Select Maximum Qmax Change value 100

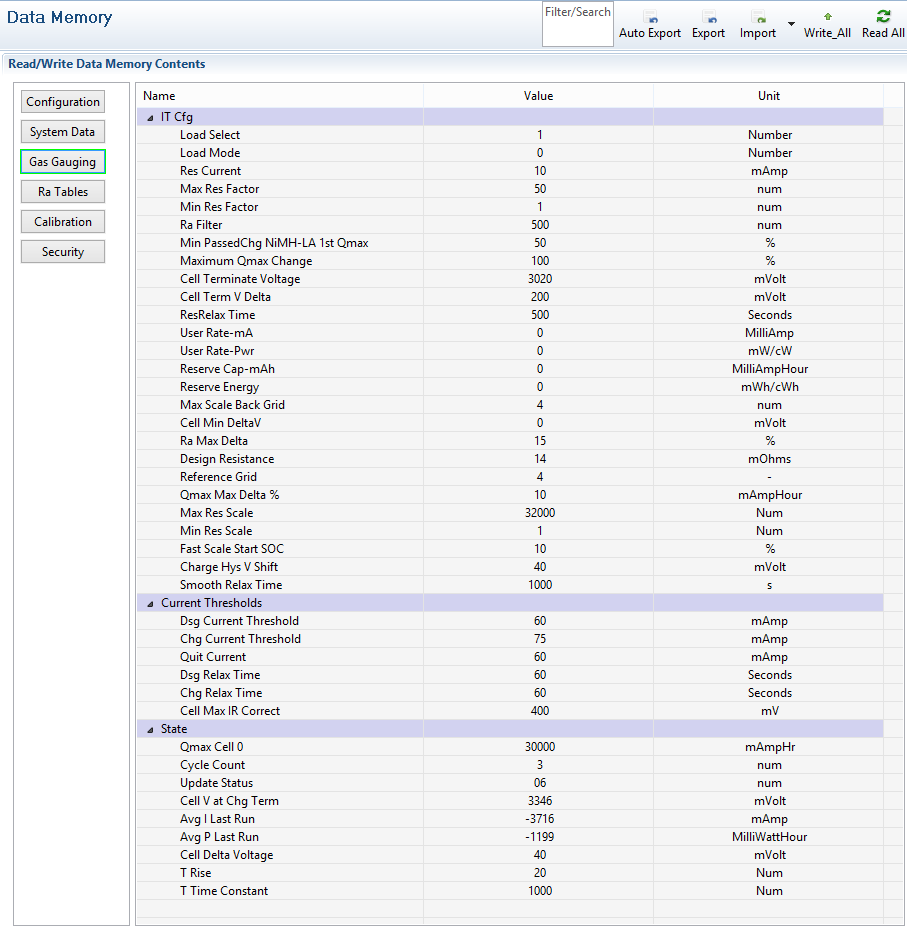(539, 261)
